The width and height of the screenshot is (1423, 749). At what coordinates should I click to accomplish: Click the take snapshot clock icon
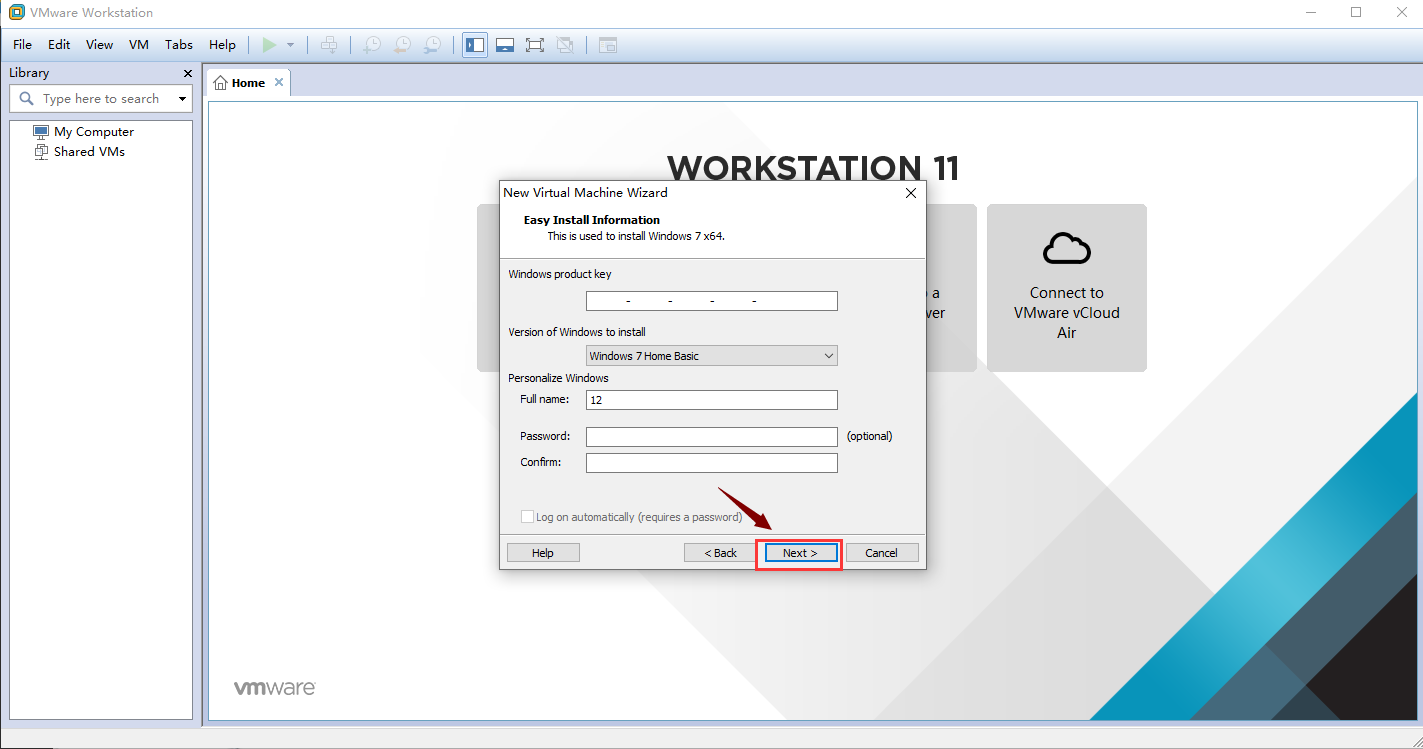[x=372, y=45]
